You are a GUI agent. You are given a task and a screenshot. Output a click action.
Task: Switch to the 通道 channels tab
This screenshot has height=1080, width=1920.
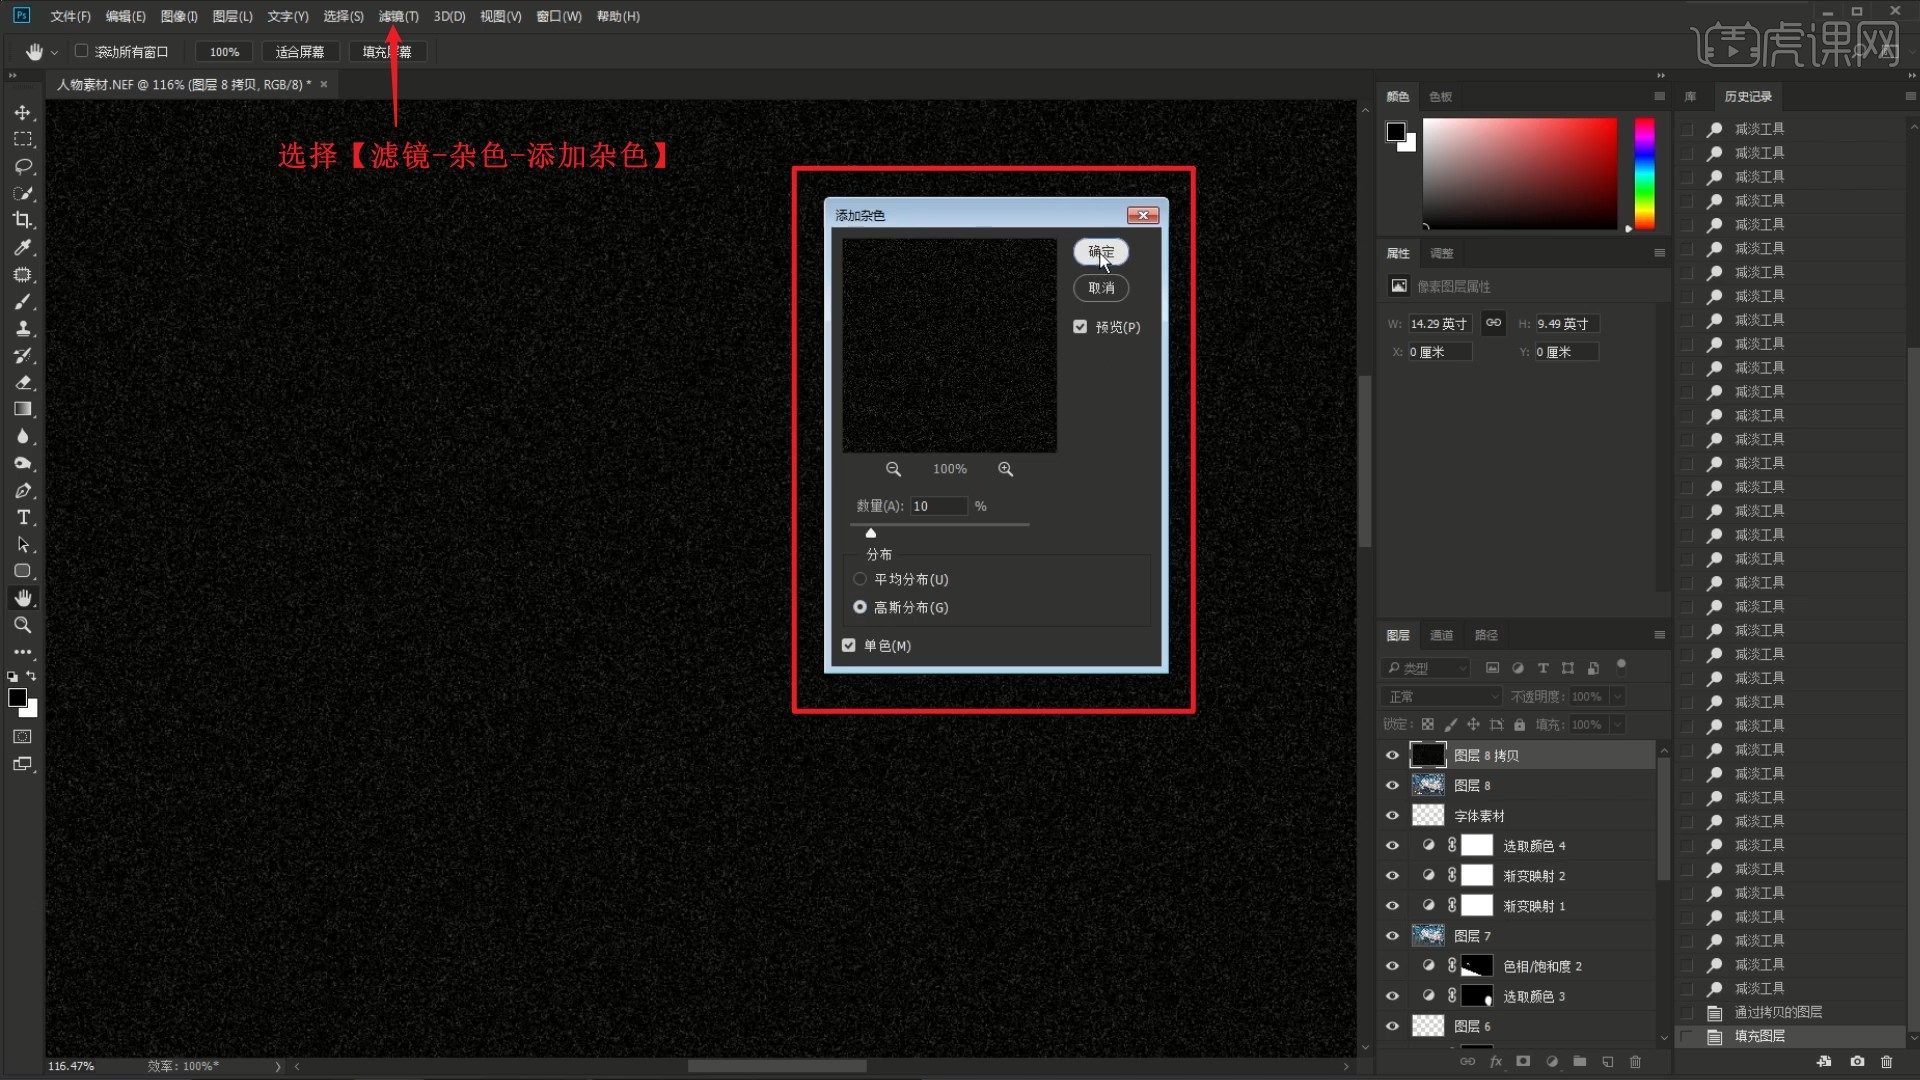(1441, 635)
